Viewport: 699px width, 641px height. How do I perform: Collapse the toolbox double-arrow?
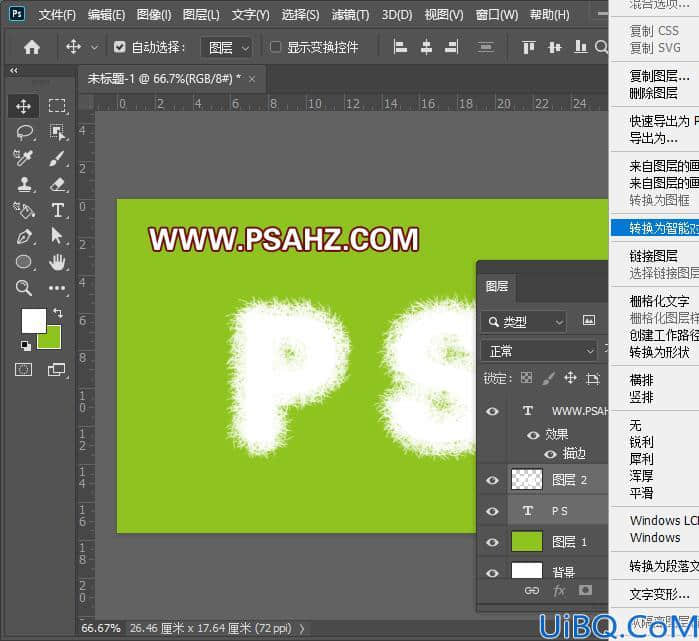point(14,70)
